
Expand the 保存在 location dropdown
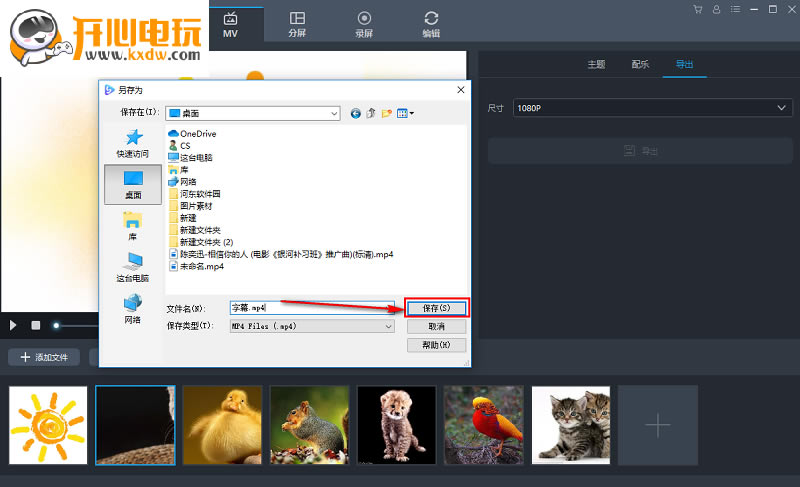335,113
